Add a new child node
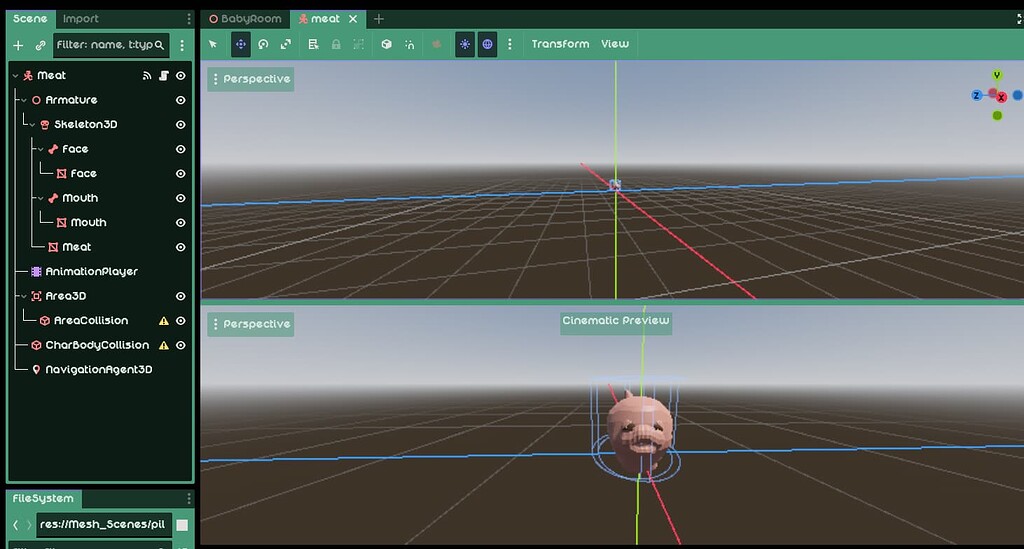The image size is (1024, 549). tap(18, 45)
